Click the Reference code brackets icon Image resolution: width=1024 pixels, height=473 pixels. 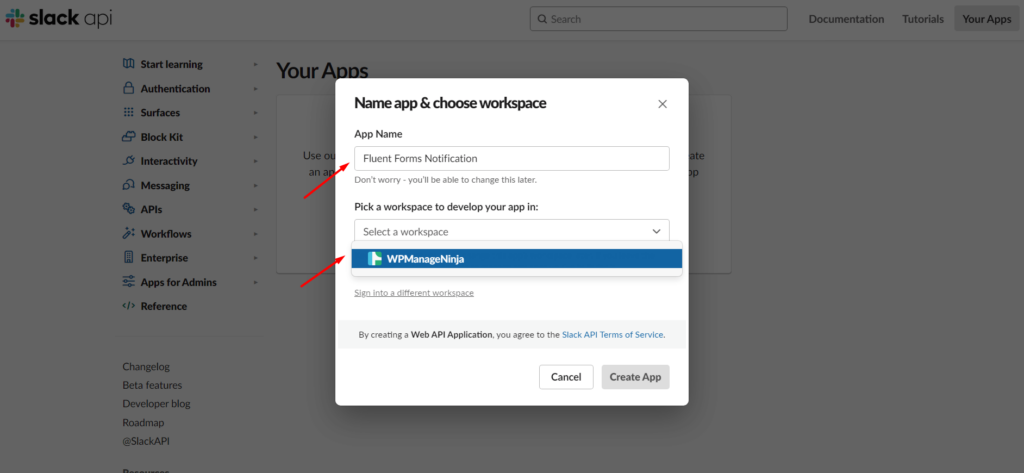pyautogui.click(x=129, y=306)
